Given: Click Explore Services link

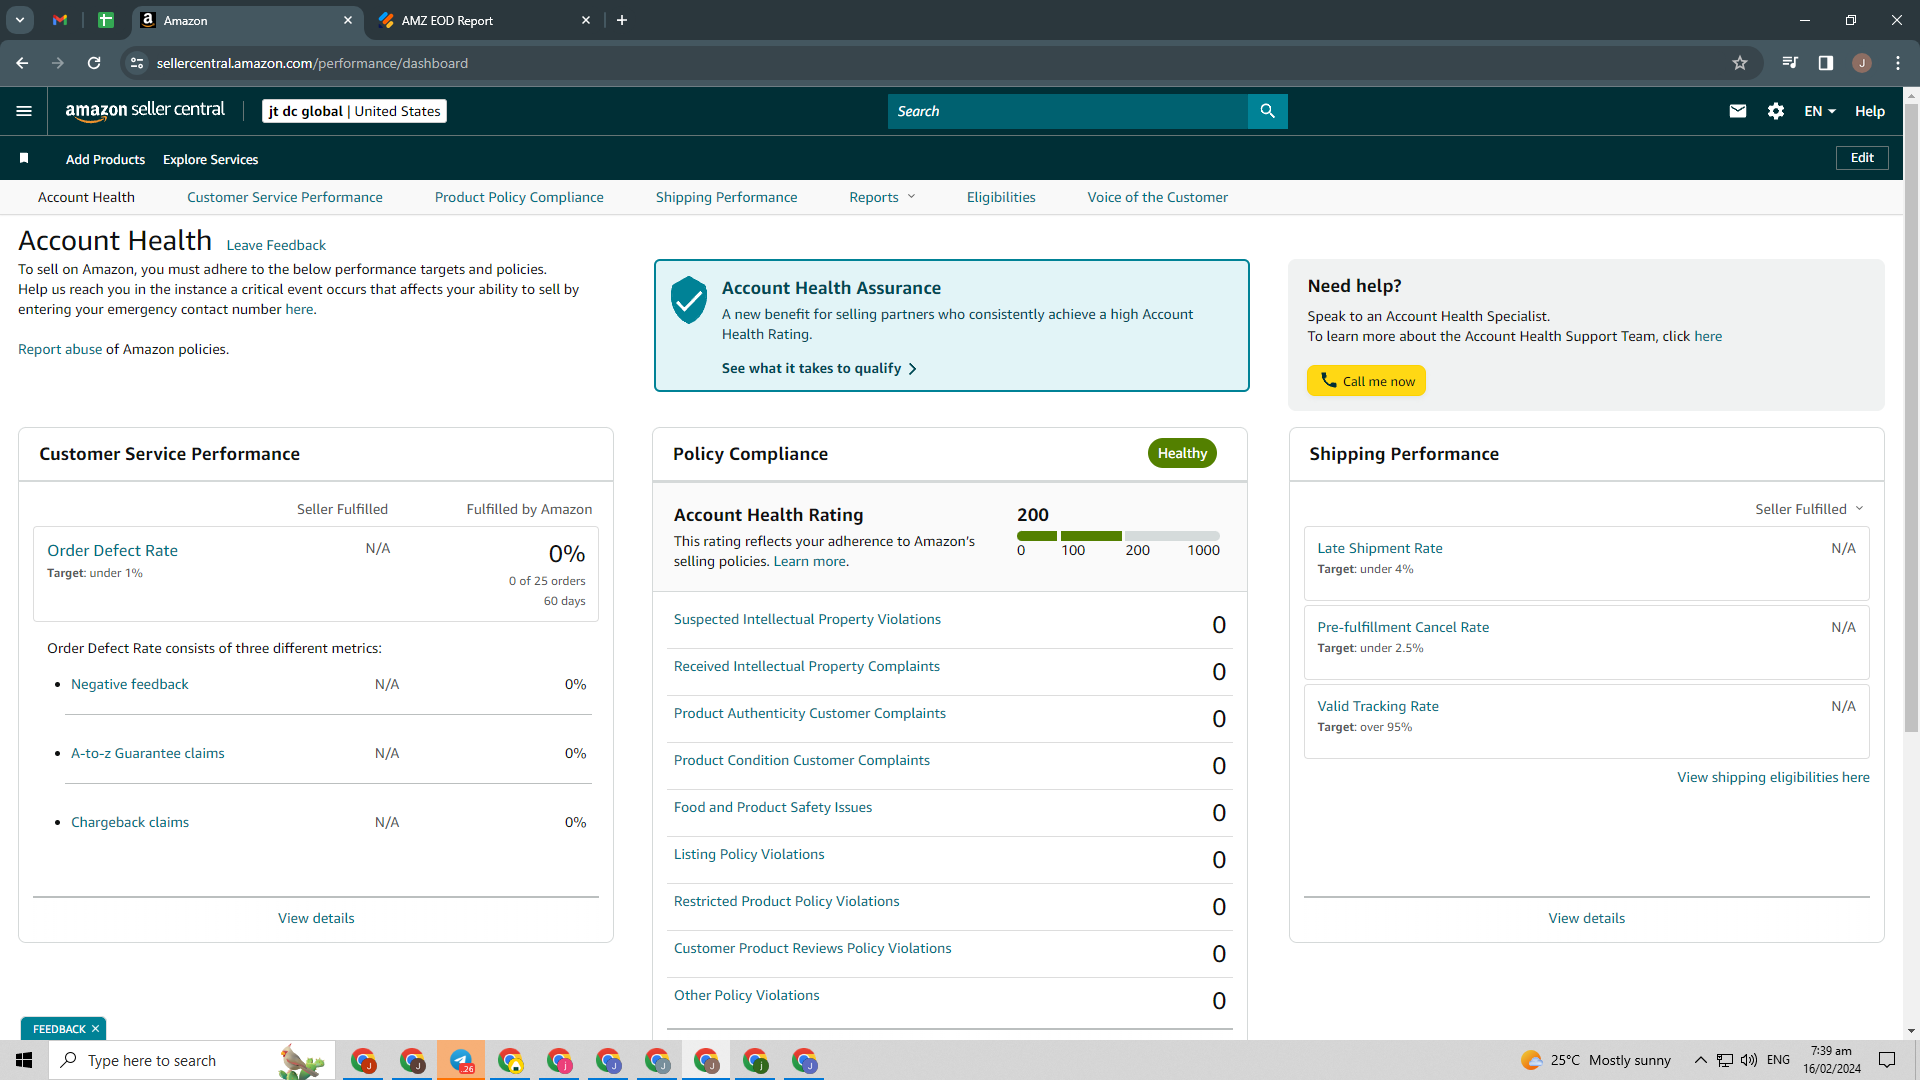Looking at the screenshot, I should pos(210,159).
